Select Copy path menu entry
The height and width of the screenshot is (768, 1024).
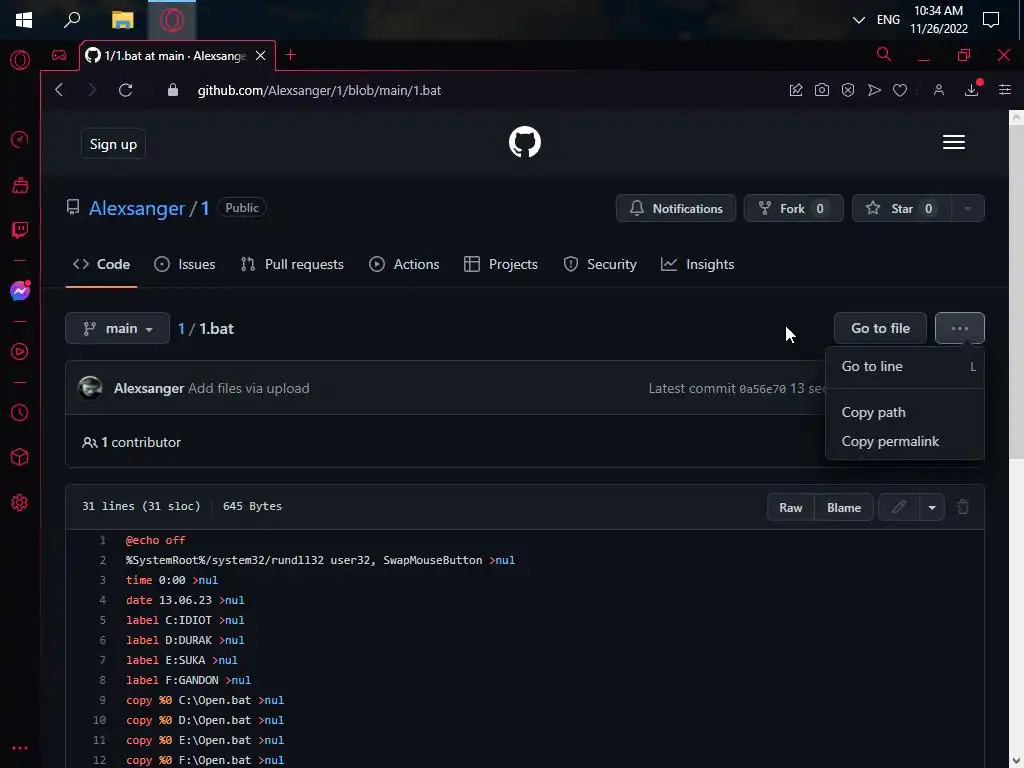pos(904,412)
